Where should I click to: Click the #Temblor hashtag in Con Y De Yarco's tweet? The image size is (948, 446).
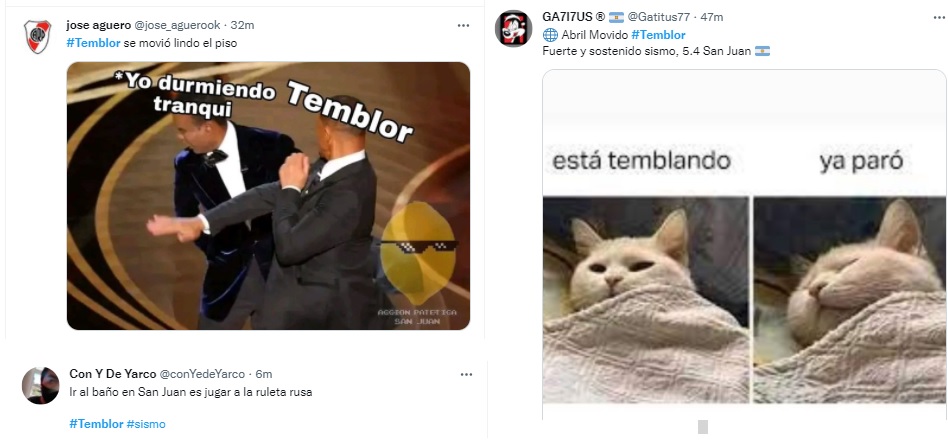[x=96, y=424]
